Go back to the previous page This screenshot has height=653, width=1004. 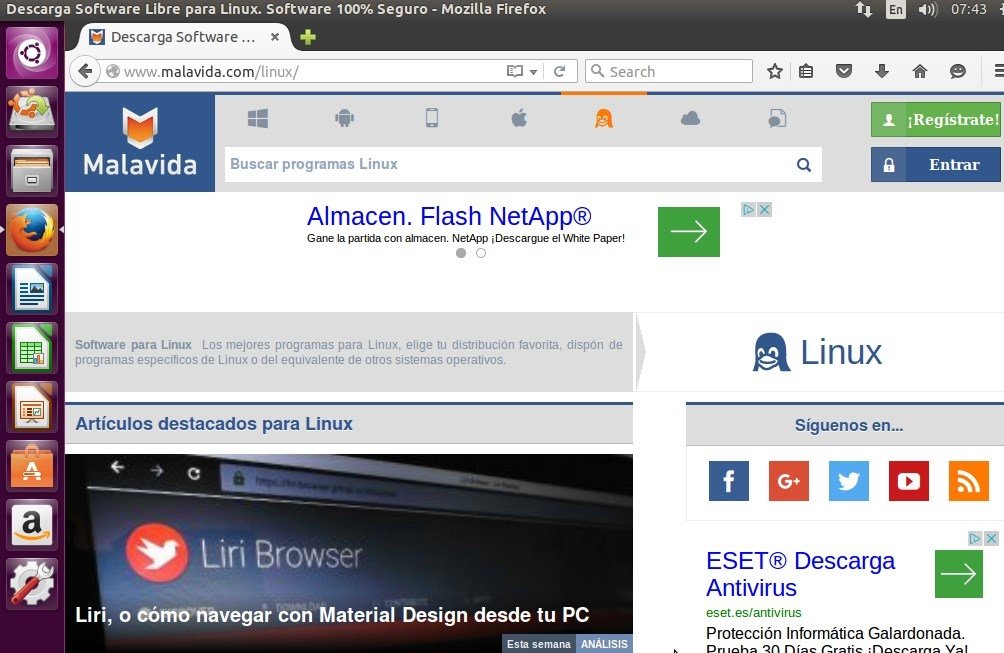[x=85, y=71]
